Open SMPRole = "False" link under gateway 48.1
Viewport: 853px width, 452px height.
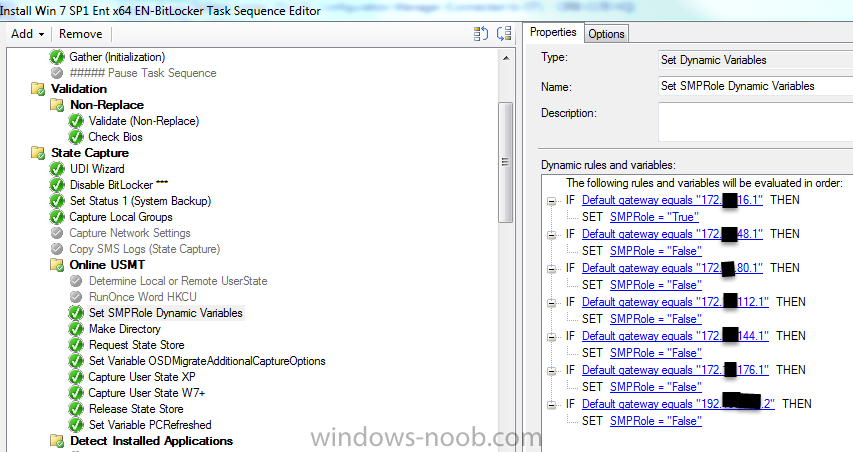[656, 251]
